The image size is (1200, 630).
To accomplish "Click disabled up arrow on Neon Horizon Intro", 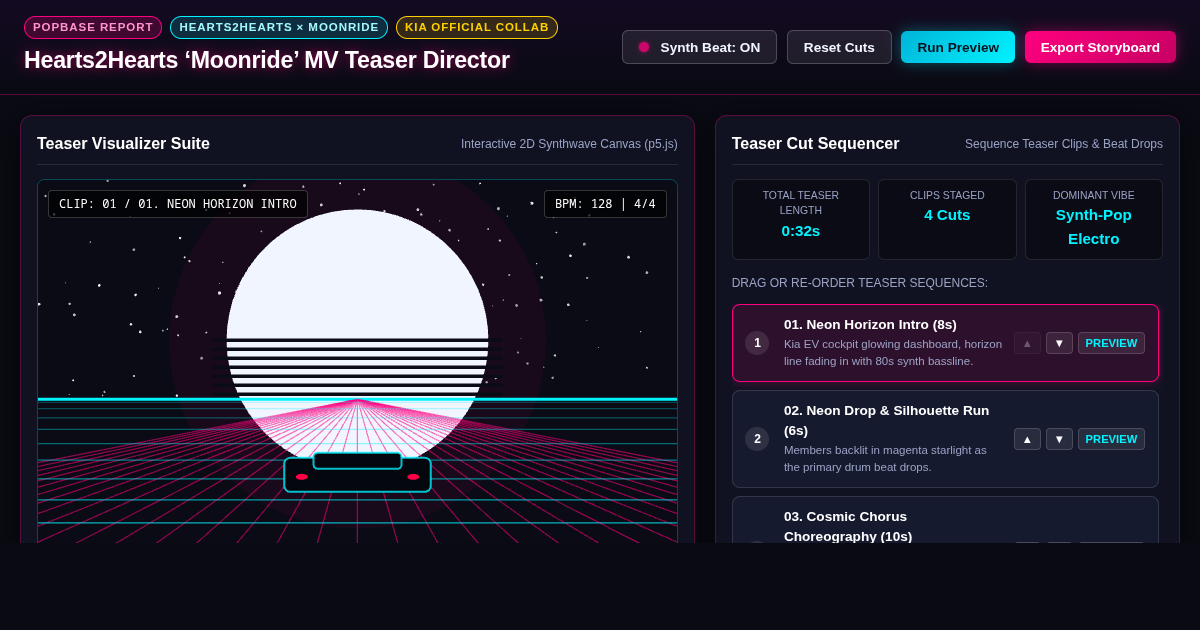I will tap(1027, 343).
